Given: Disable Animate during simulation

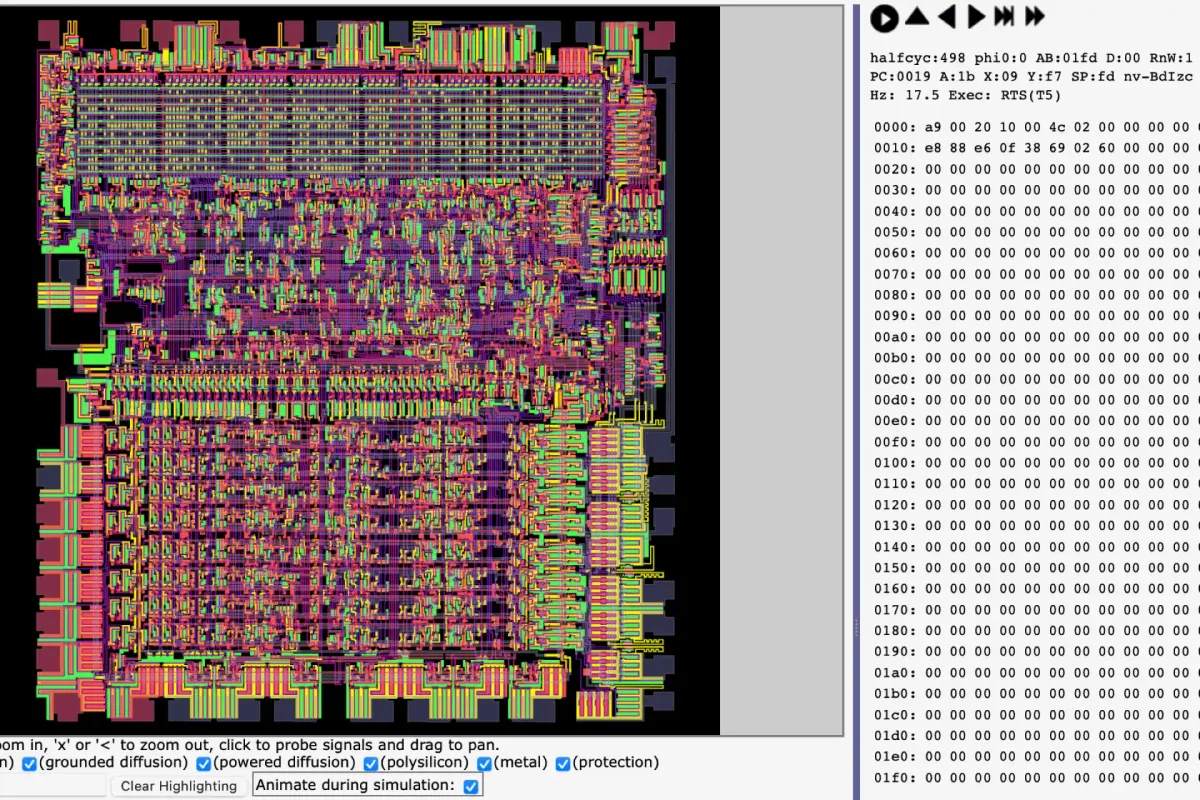Looking at the screenshot, I should (469, 785).
